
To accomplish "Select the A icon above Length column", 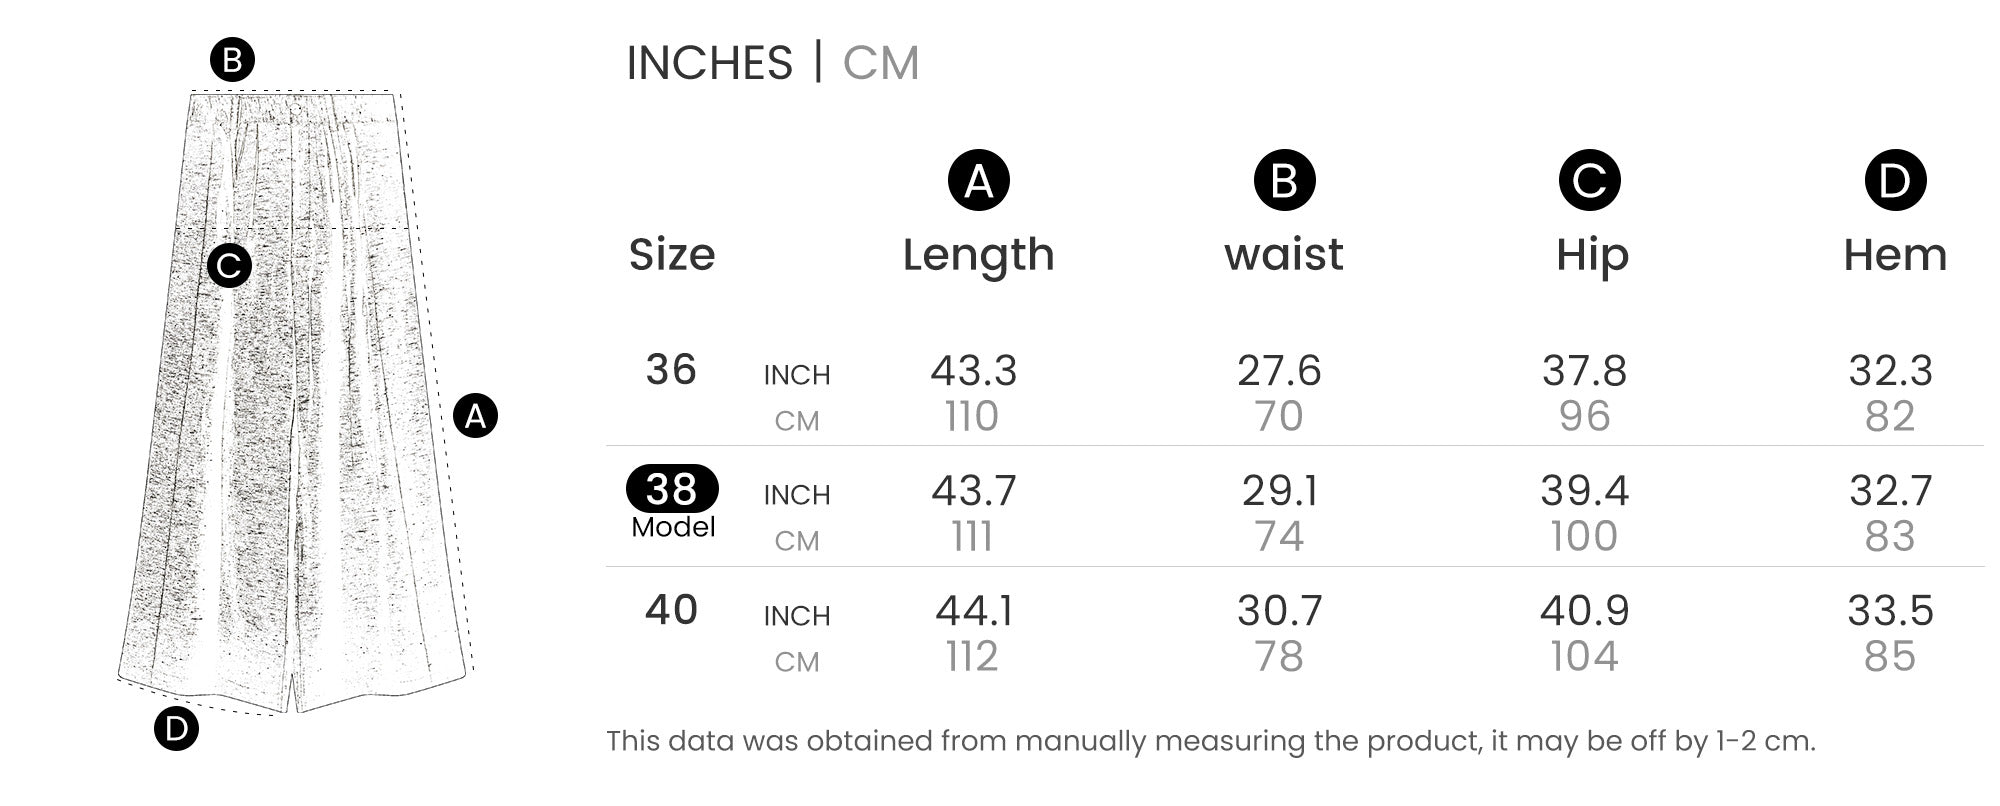I will tap(978, 181).
